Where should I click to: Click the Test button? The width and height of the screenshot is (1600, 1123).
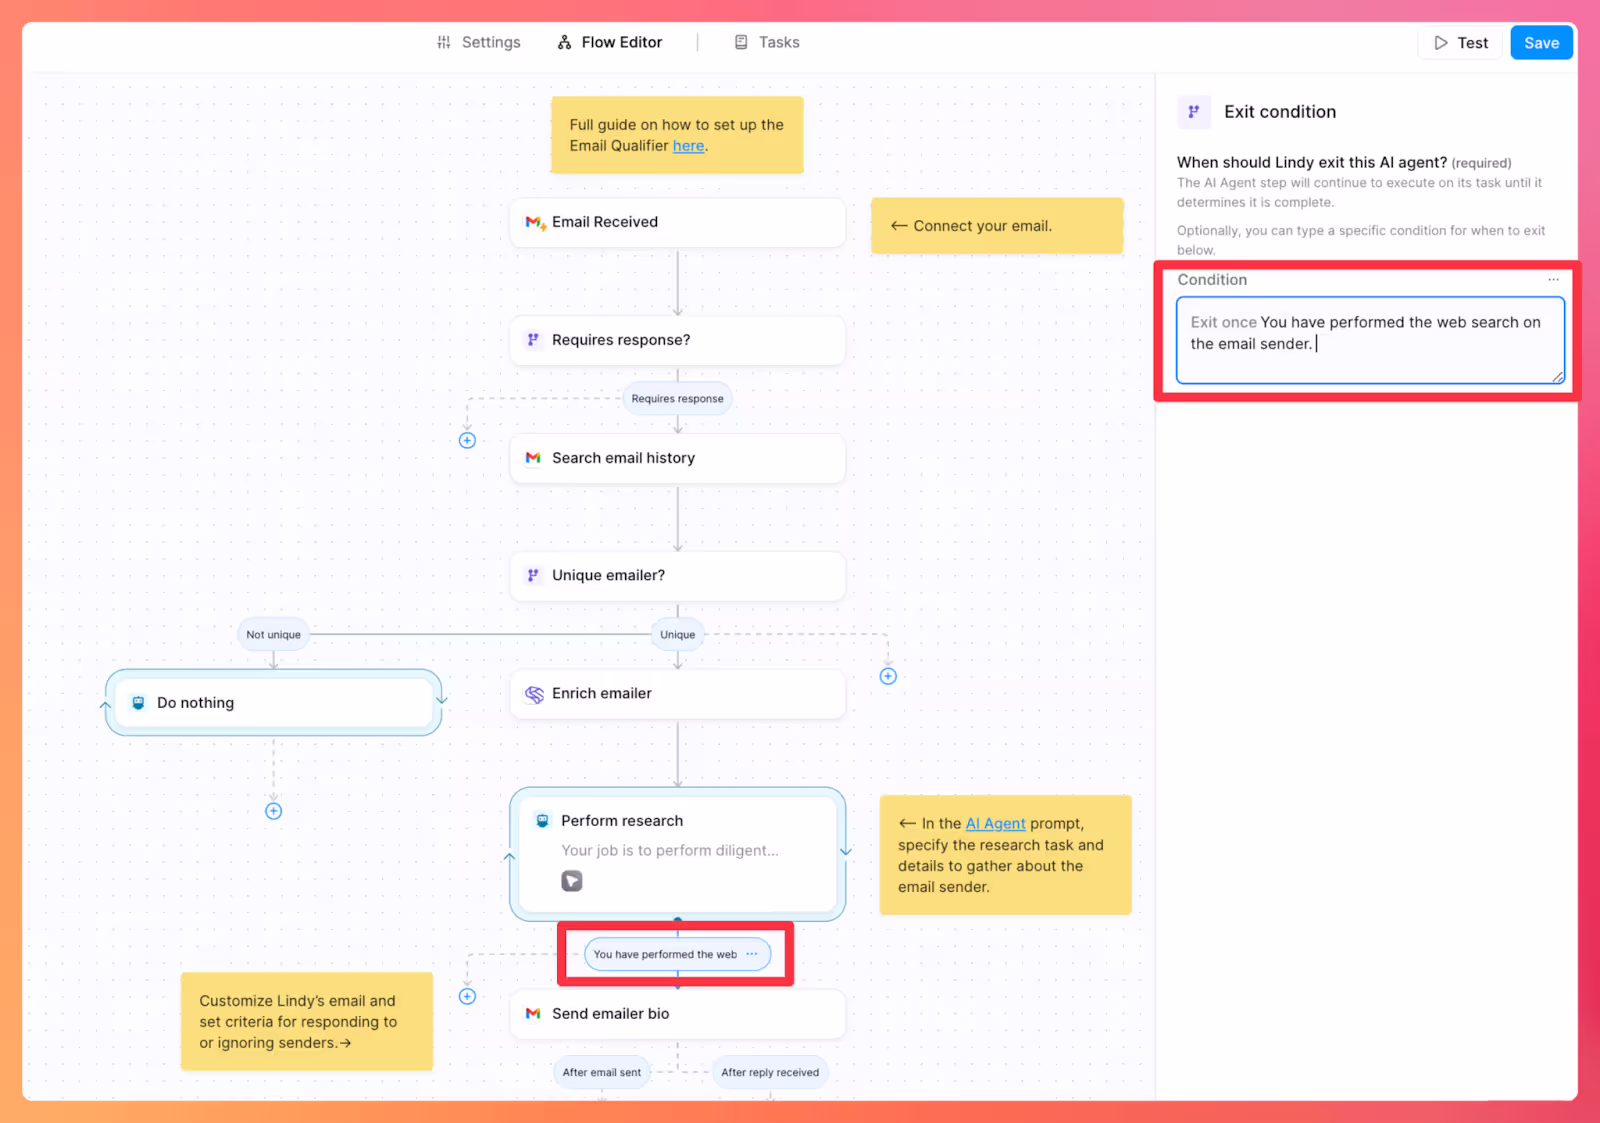[1460, 43]
